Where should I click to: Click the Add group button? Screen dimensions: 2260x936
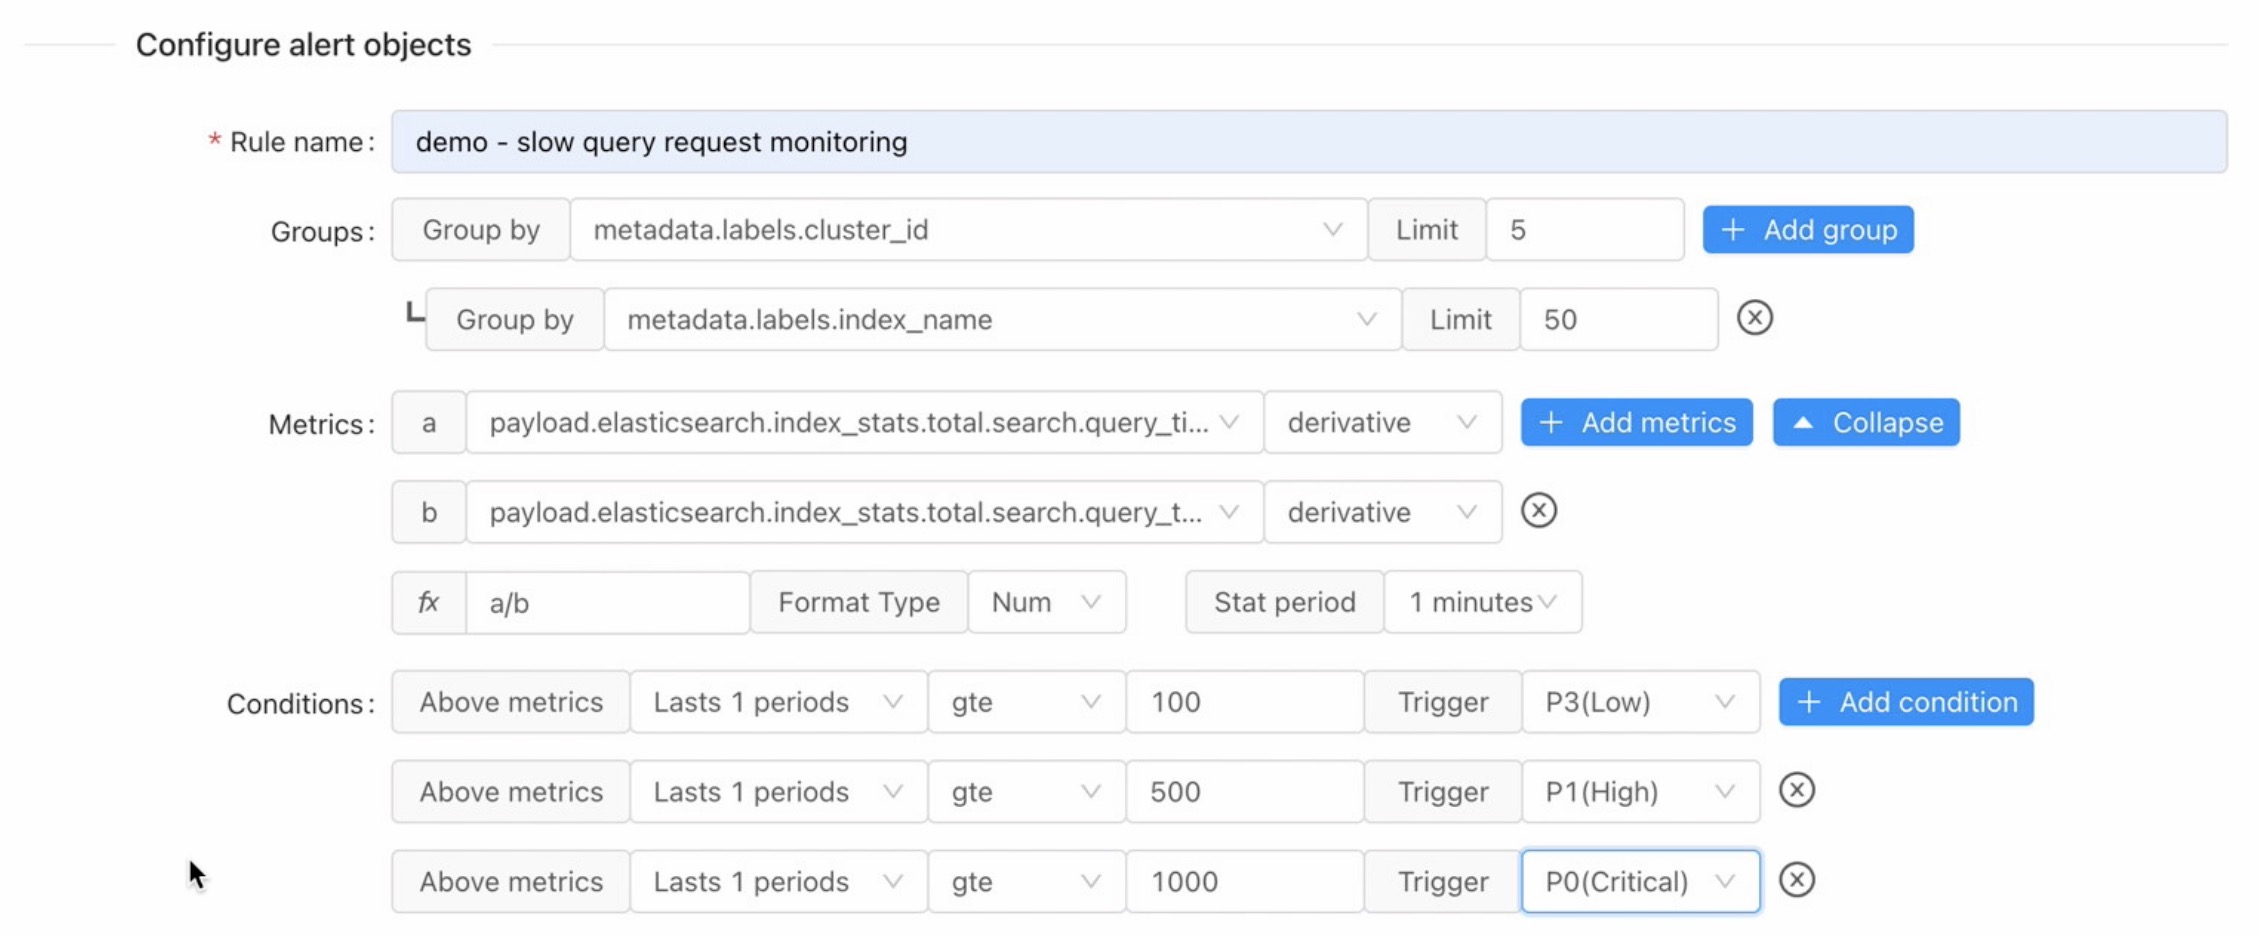[1807, 230]
